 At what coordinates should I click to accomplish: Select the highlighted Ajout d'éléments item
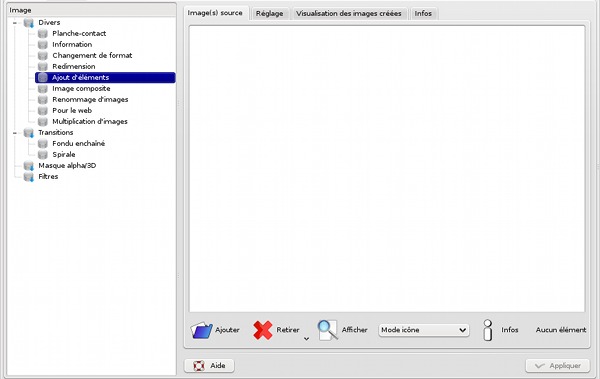(105, 78)
